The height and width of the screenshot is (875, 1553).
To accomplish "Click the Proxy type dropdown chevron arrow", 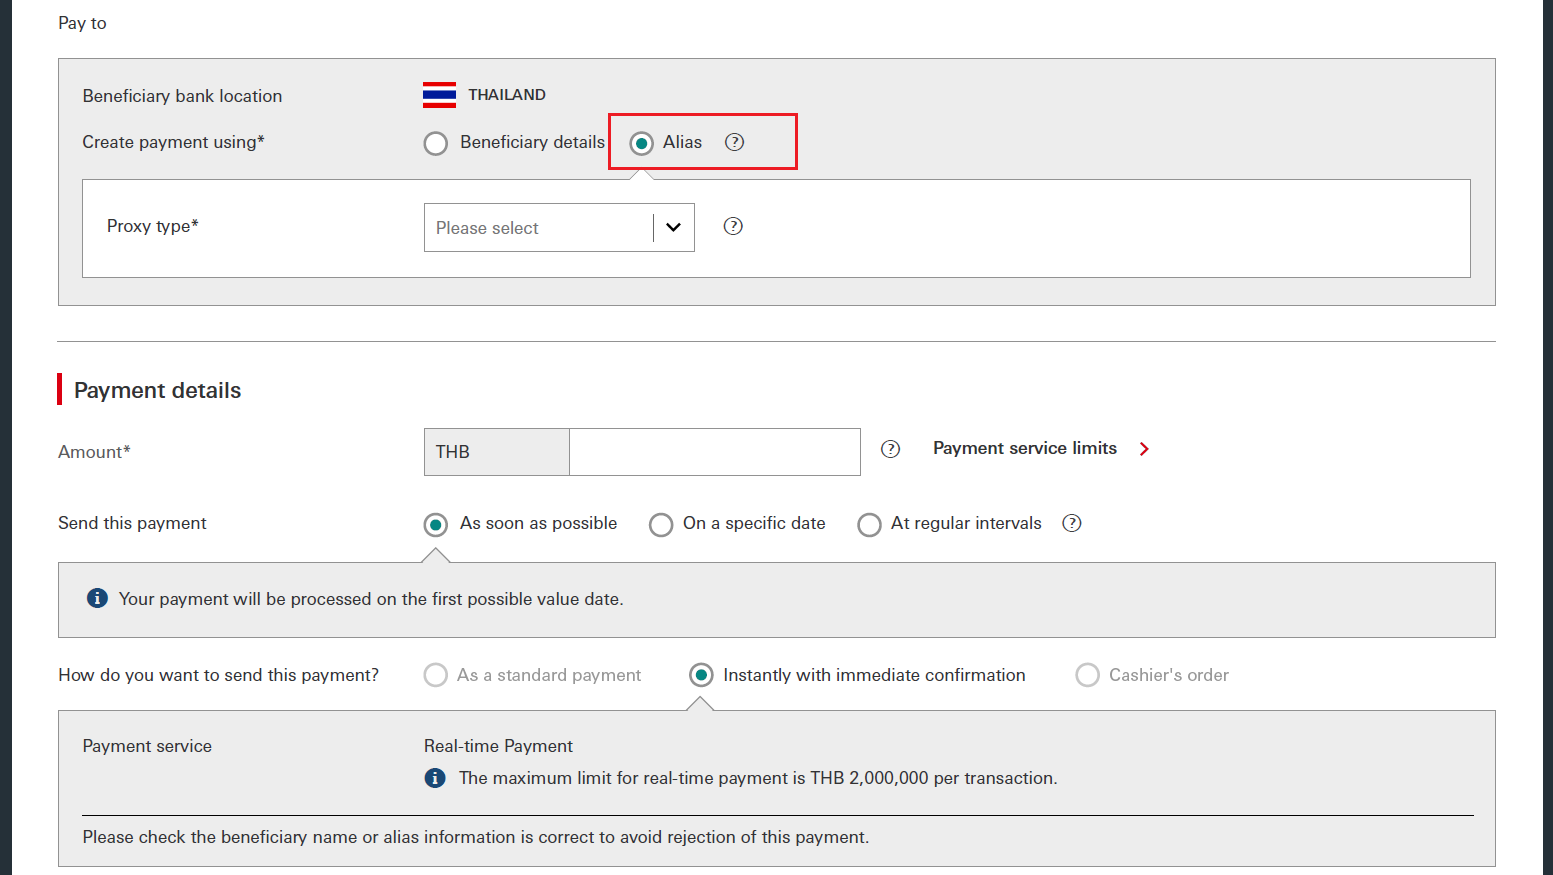I will (x=673, y=228).
